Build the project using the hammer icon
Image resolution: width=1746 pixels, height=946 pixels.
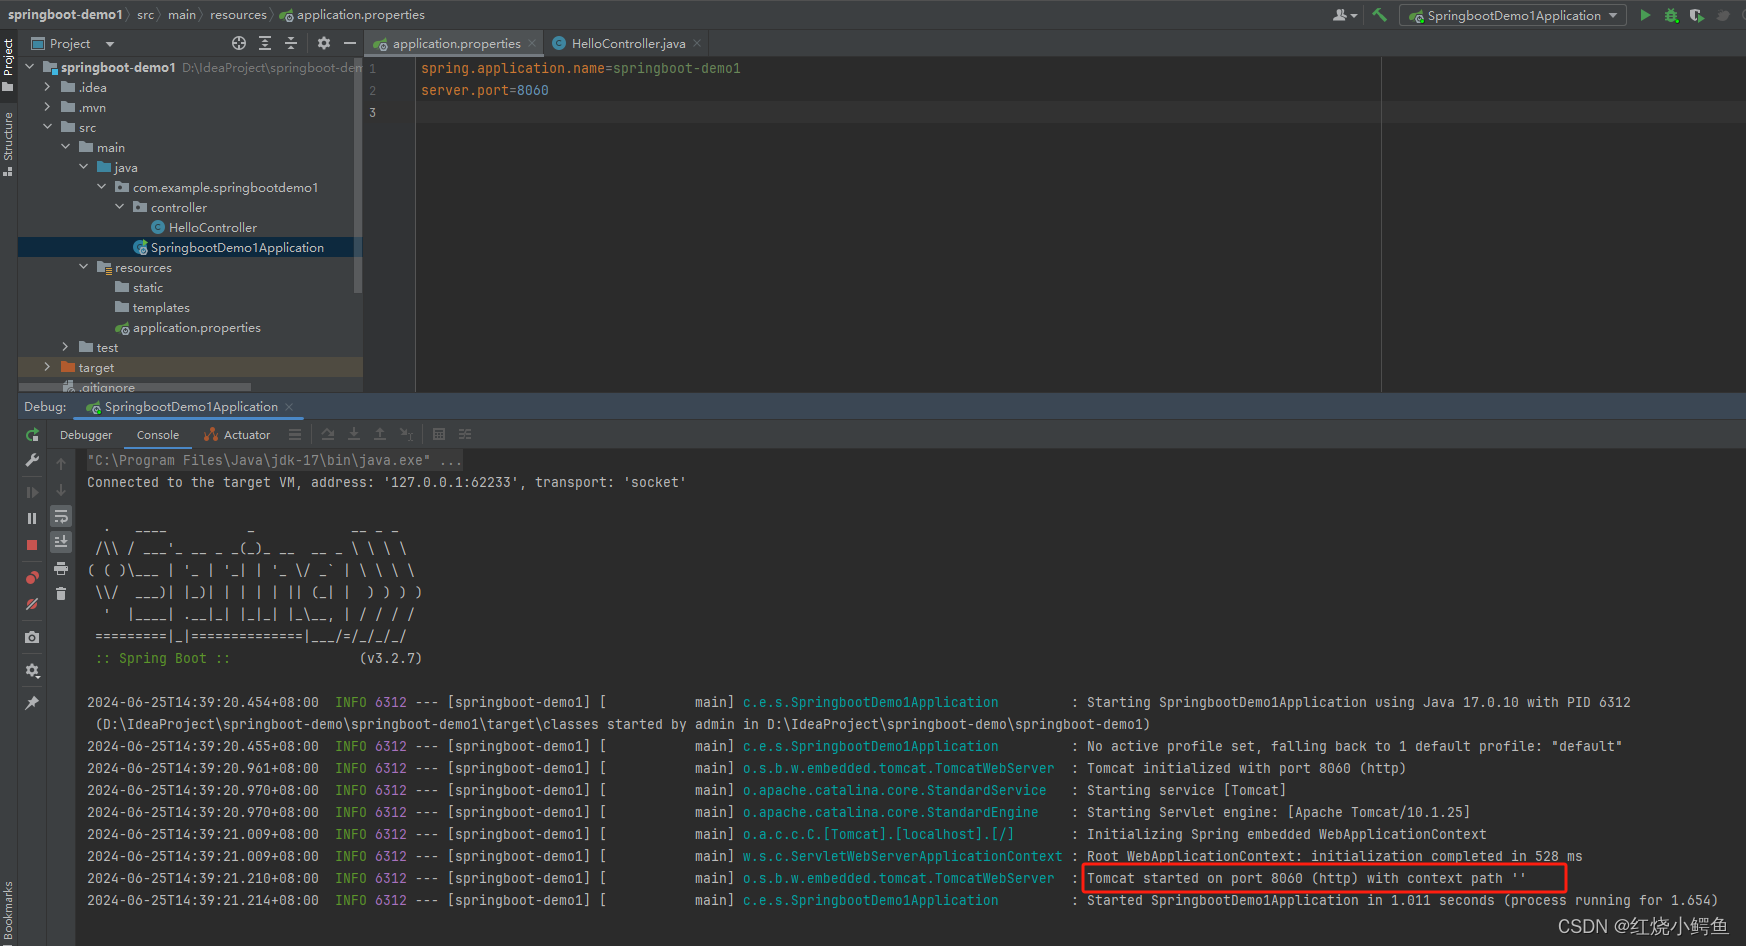1378,15
